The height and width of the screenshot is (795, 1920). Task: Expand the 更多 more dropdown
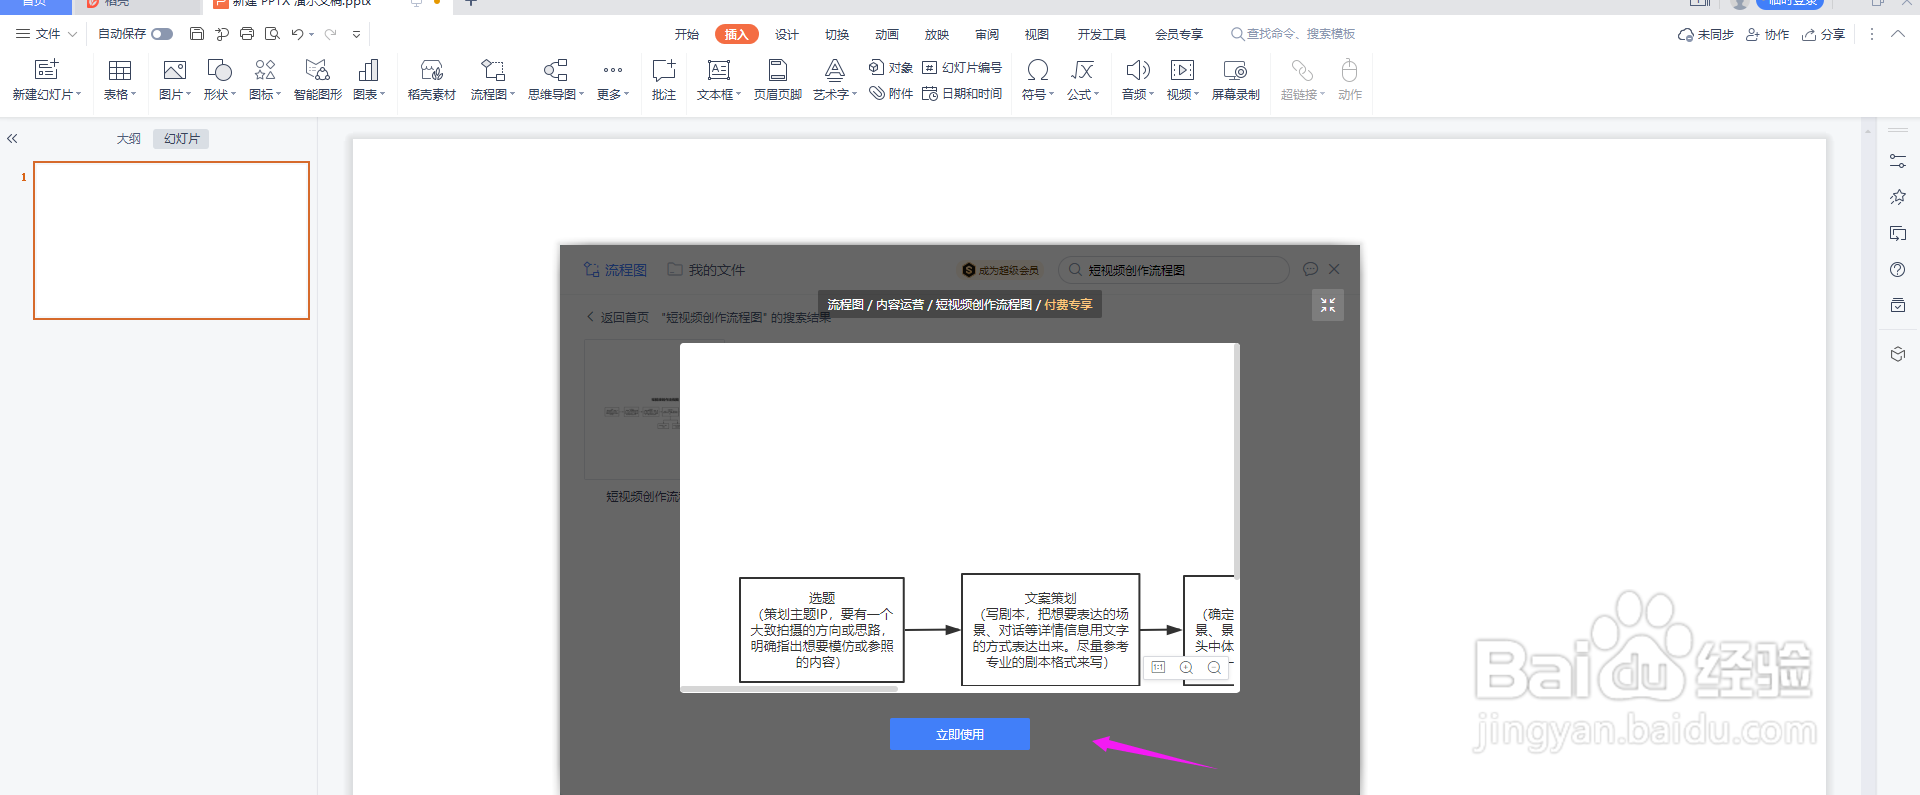click(x=613, y=94)
